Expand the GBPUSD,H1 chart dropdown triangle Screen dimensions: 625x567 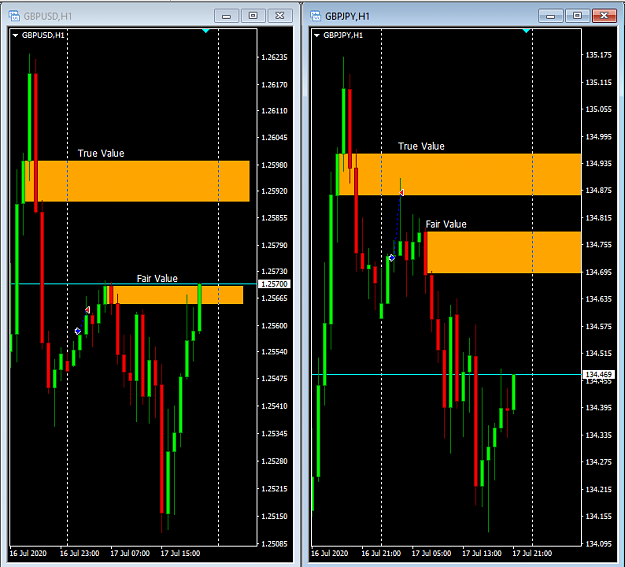pyautogui.click(x=16, y=35)
